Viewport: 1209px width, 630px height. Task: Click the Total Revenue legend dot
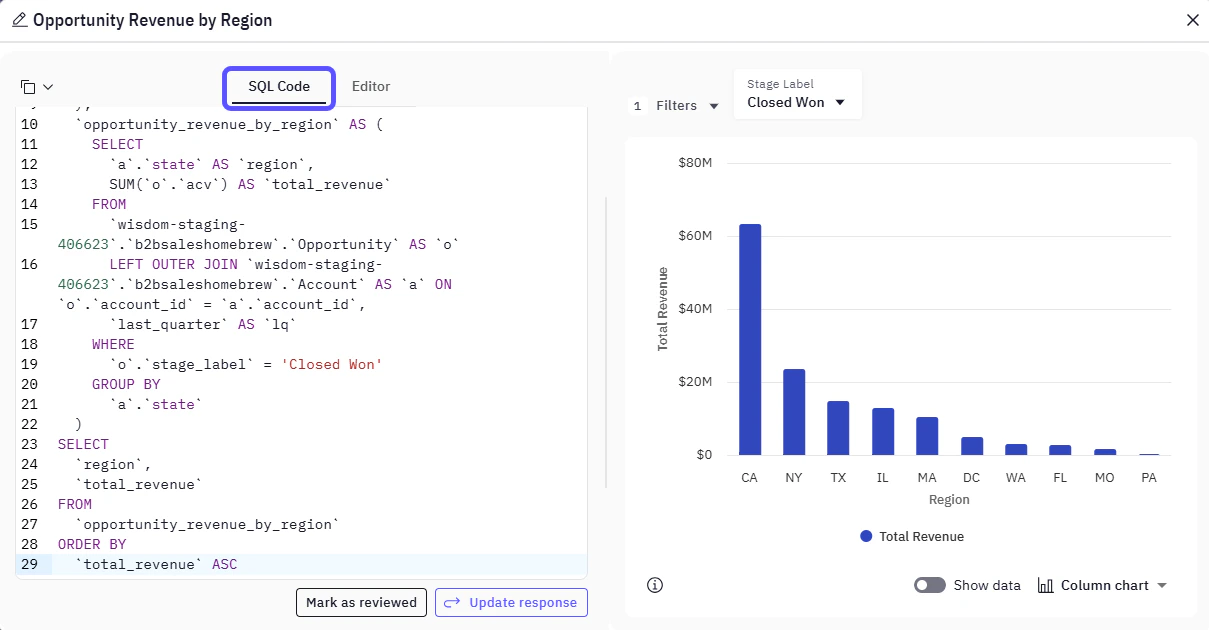tap(865, 536)
